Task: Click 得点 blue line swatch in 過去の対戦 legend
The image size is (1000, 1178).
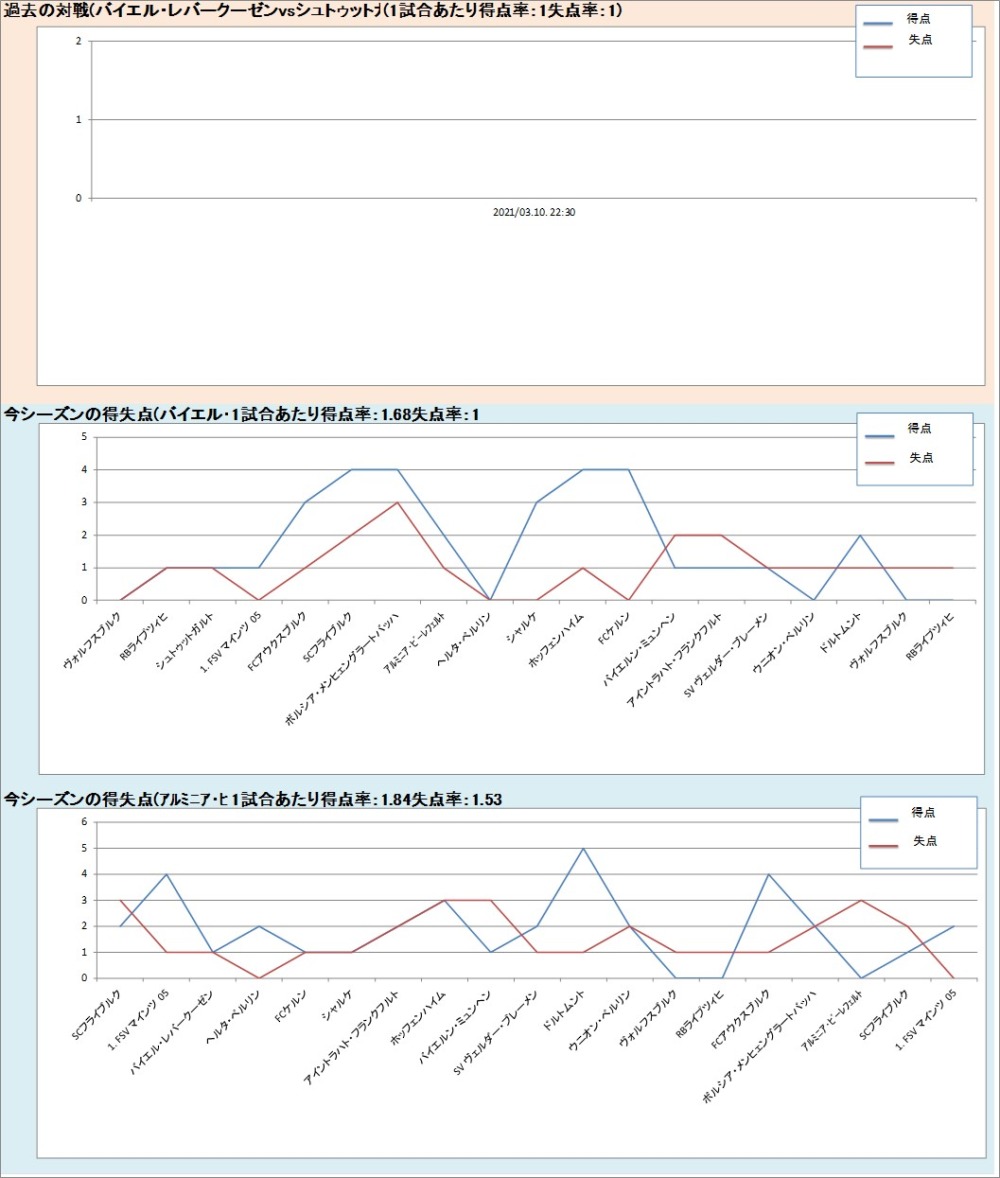Action: [x=877, y=22]
